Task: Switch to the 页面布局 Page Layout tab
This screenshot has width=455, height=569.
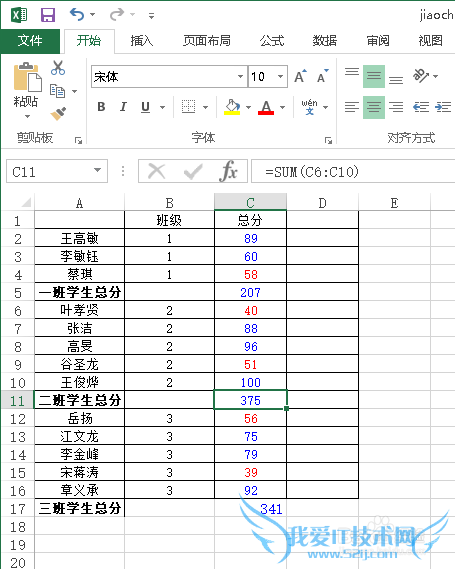Action: (207, 41)
